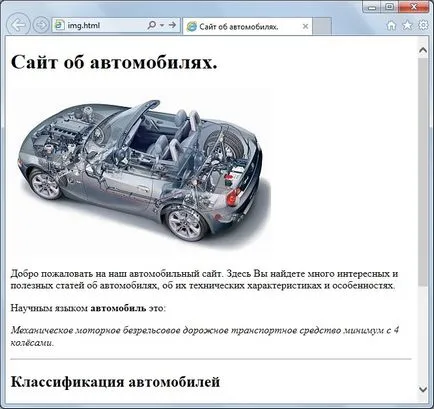
Task: Select the tab 'Сайт об автомобилях.'
Action: click(x=248, y=26)
